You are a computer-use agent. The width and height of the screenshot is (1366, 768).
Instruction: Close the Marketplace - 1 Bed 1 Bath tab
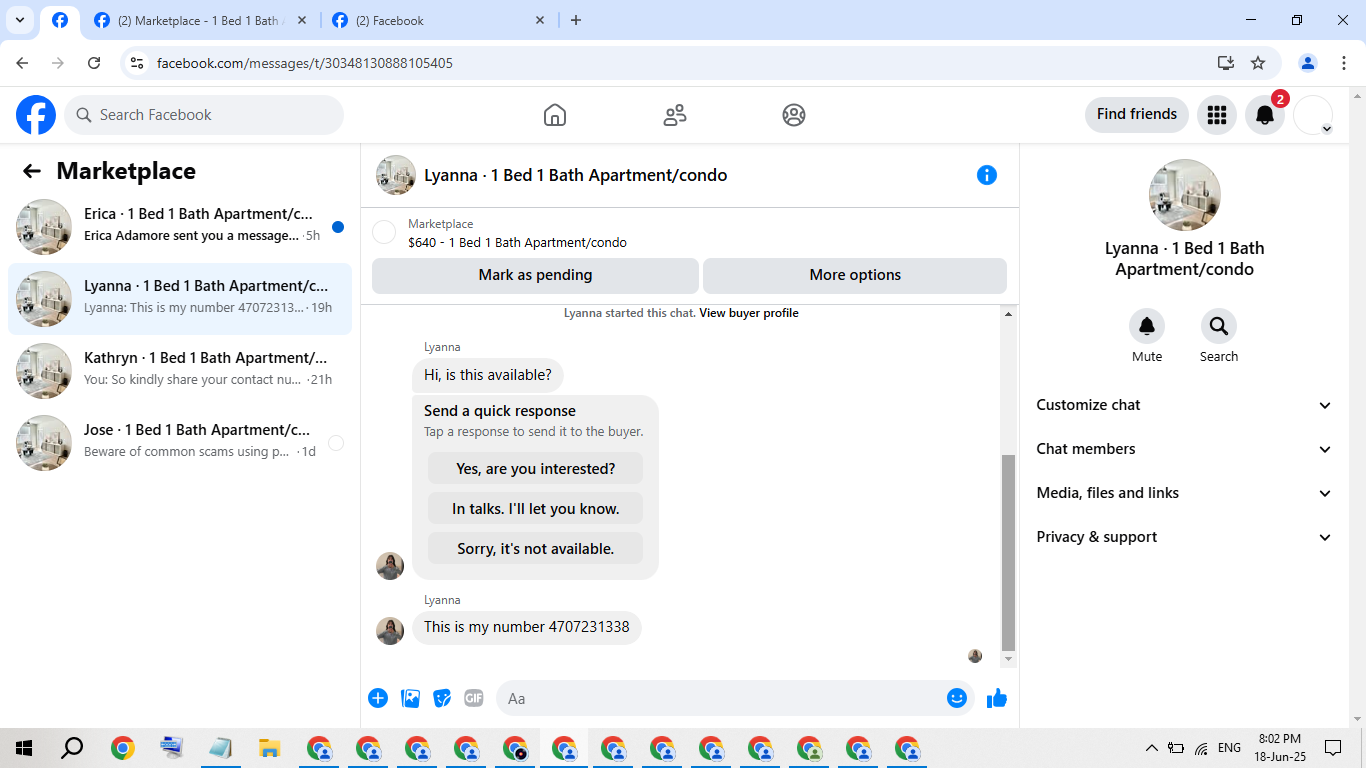(302, 20)
